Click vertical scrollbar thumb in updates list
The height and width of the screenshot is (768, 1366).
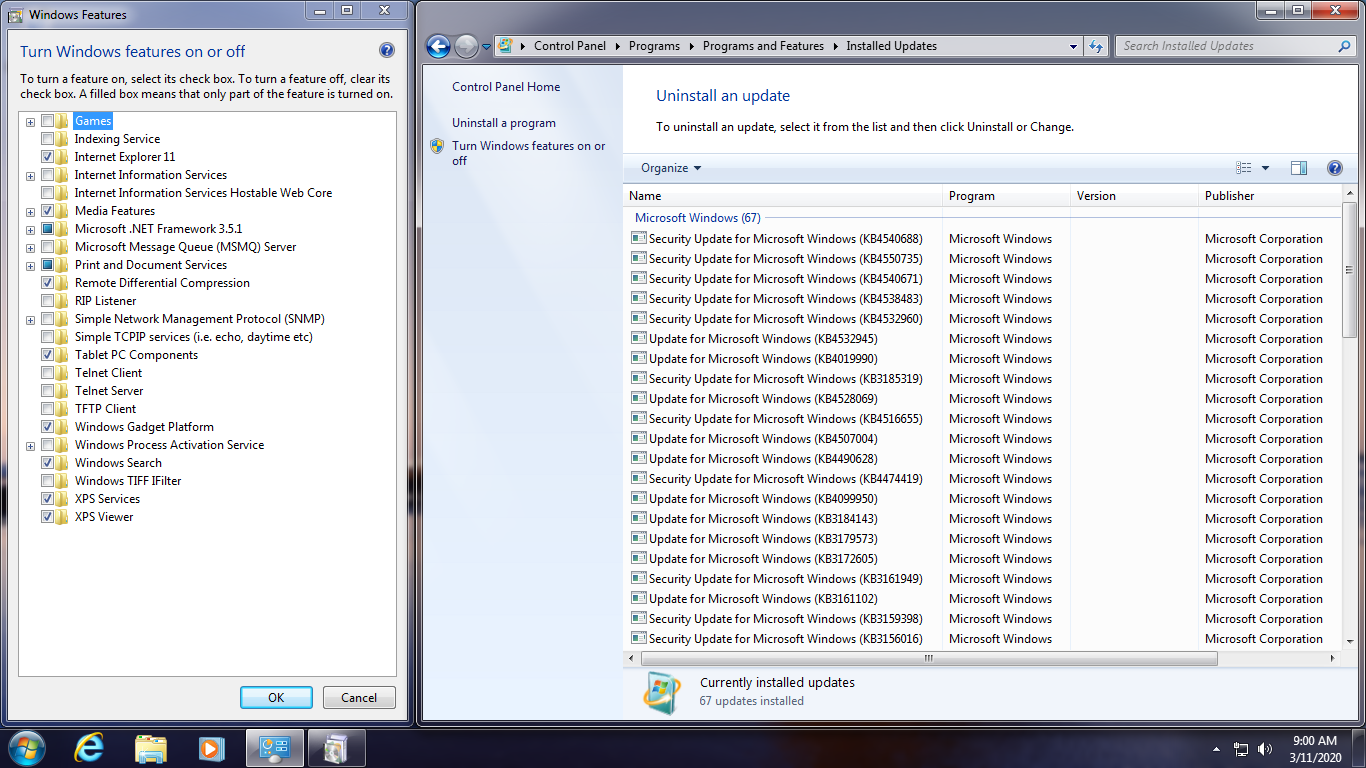pyautogui.click(x=1350, y=270)
